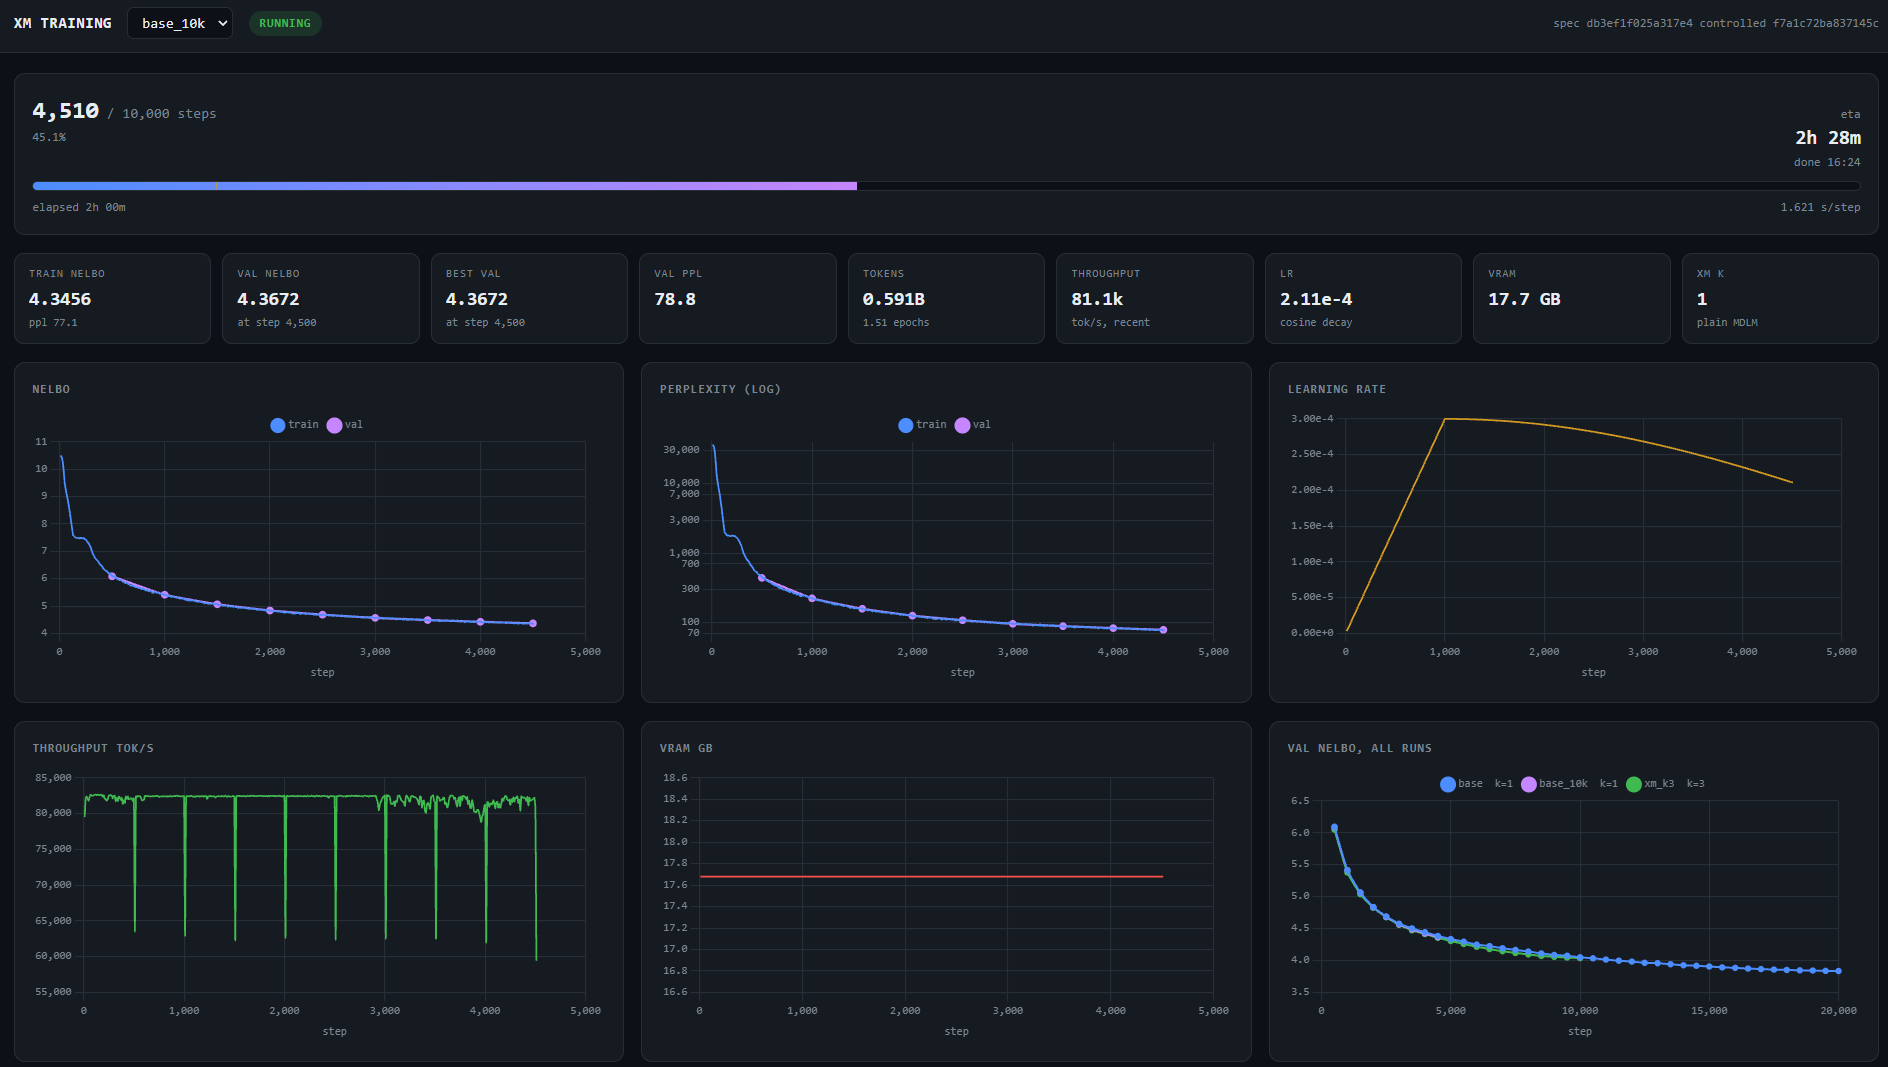Click the THROUGHPUT TOK/S chart title

[x=93, y=748]
